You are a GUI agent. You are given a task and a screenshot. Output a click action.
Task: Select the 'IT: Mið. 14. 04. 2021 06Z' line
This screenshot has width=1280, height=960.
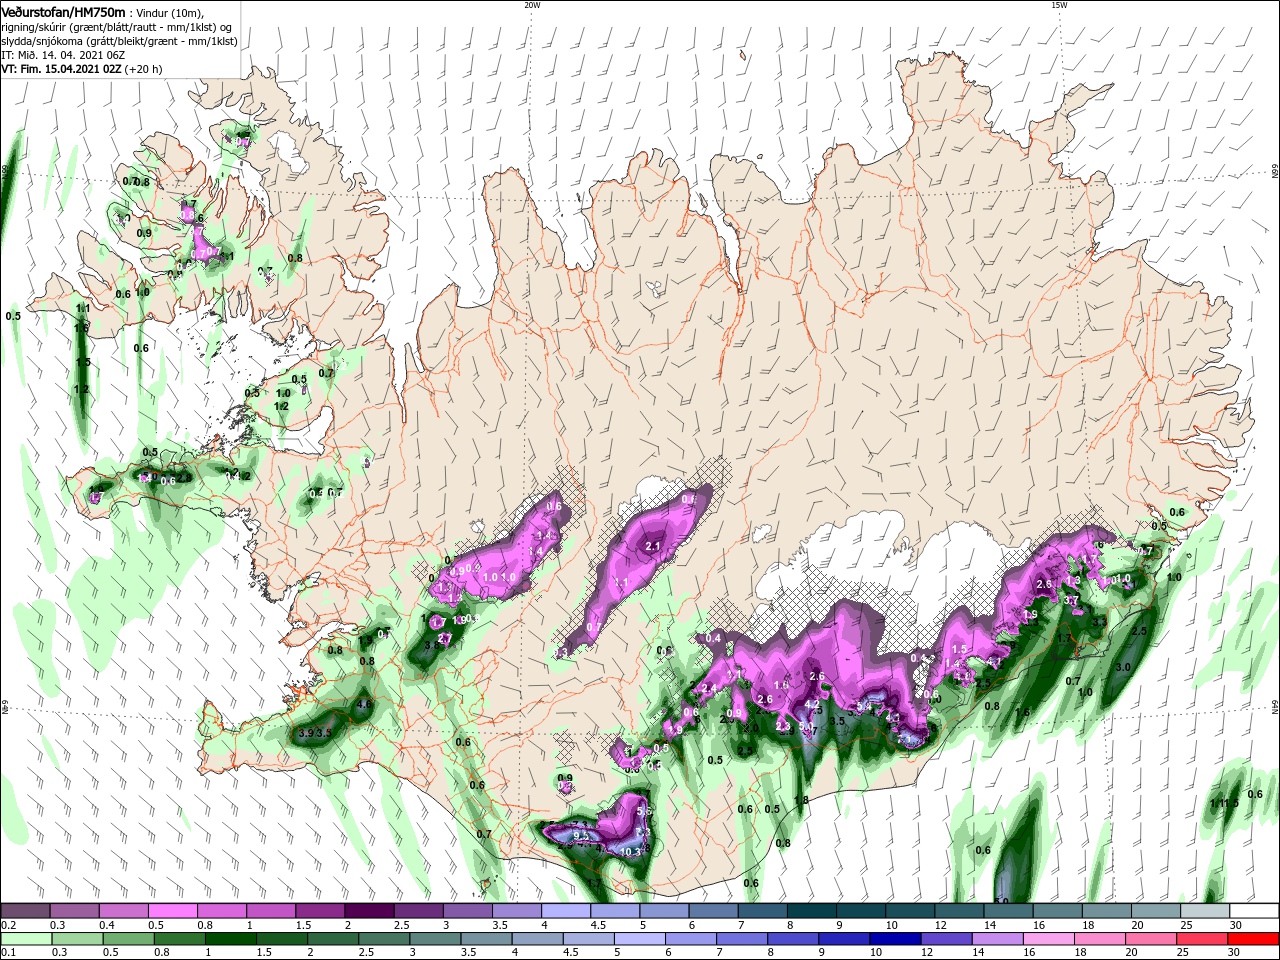[65, 55]
